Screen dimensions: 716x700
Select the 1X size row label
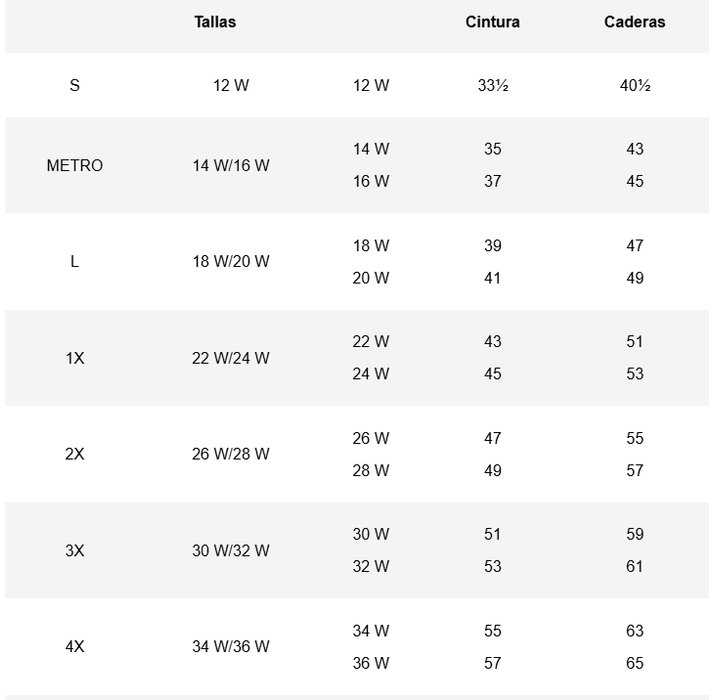tap(75, 358)
